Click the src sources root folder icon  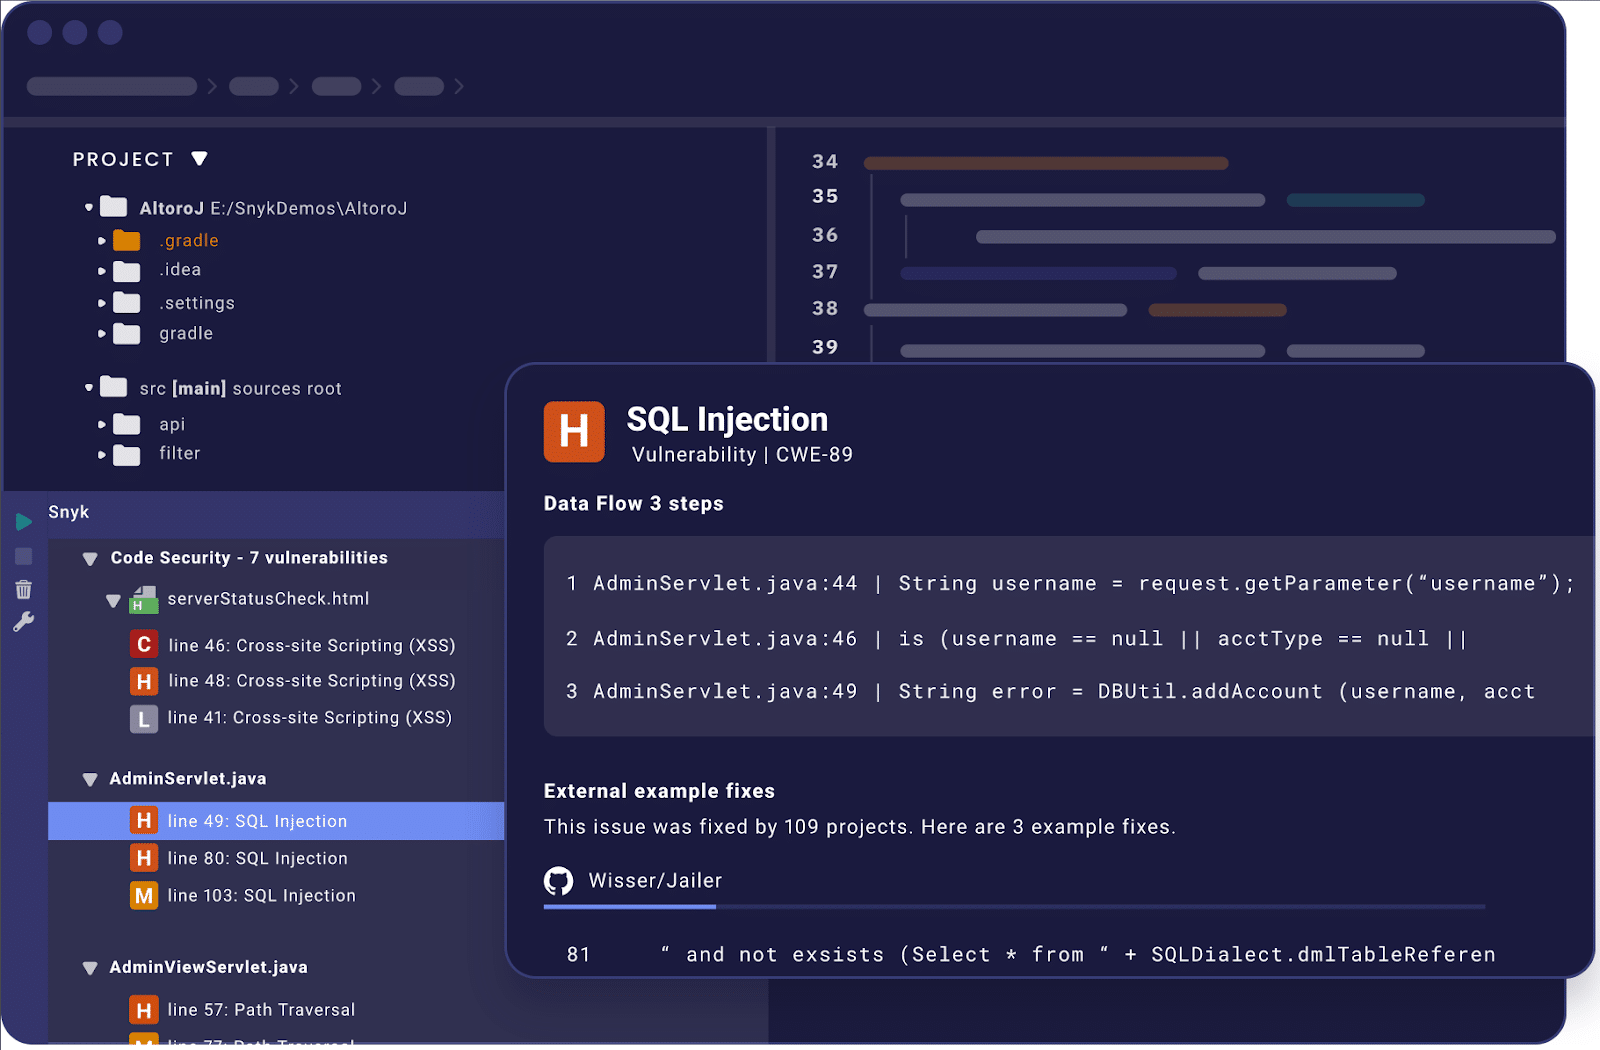click(x=114, y=387)
